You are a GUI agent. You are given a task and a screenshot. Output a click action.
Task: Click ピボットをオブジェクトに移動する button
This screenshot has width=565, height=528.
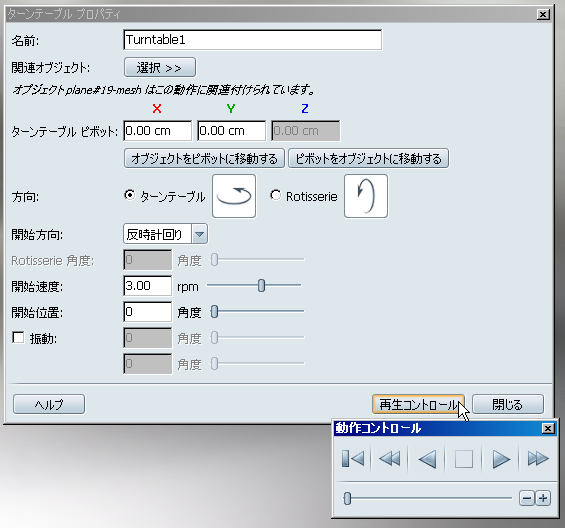(368, 158)
